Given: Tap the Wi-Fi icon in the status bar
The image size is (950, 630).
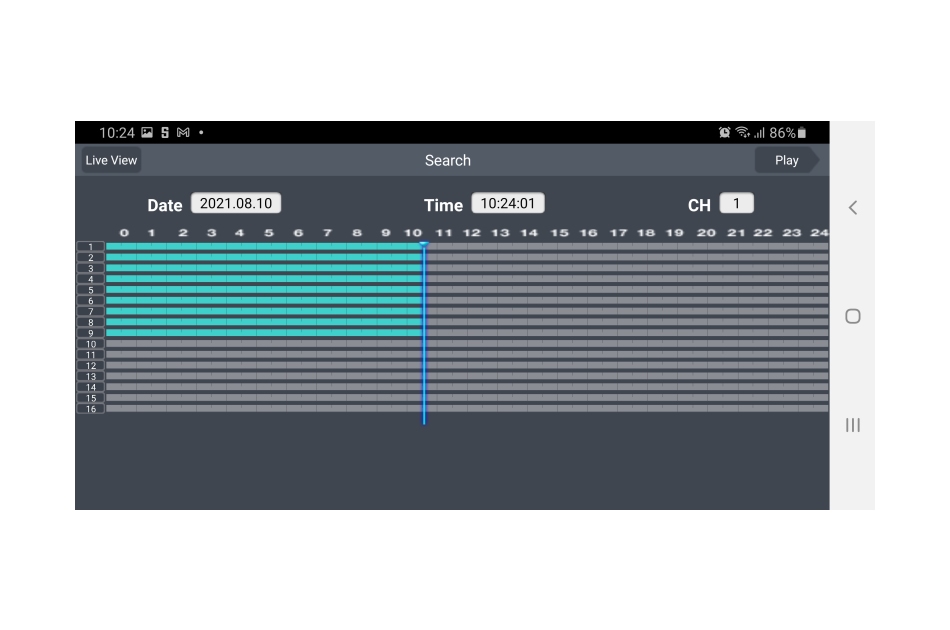Looking at the screenshot, I should (742, 131).
